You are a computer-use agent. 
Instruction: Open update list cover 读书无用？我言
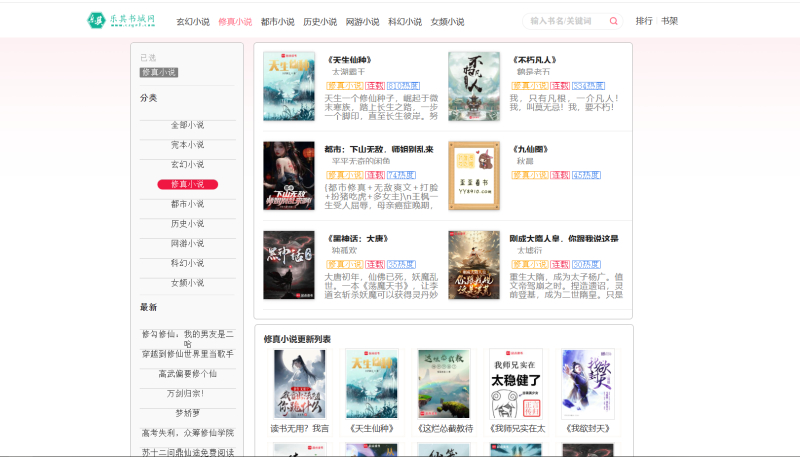(x=299, y=384)
